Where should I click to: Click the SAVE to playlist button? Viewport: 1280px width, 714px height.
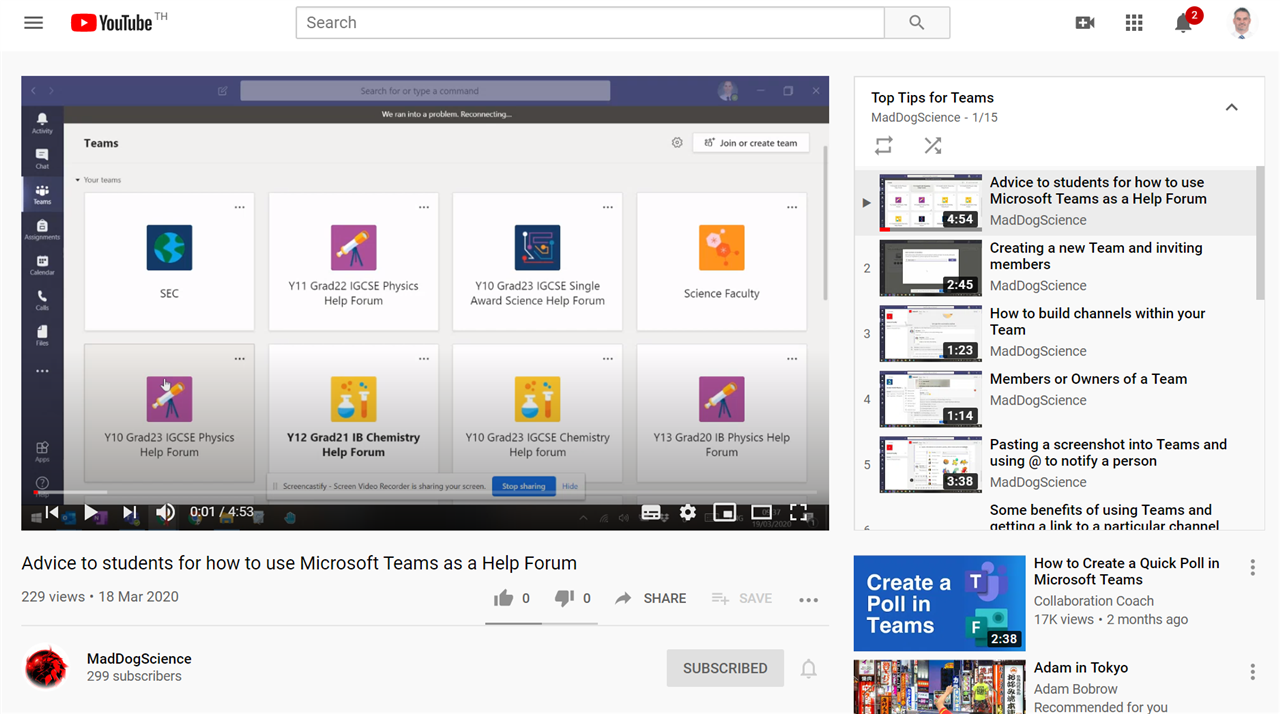[741, 598]
